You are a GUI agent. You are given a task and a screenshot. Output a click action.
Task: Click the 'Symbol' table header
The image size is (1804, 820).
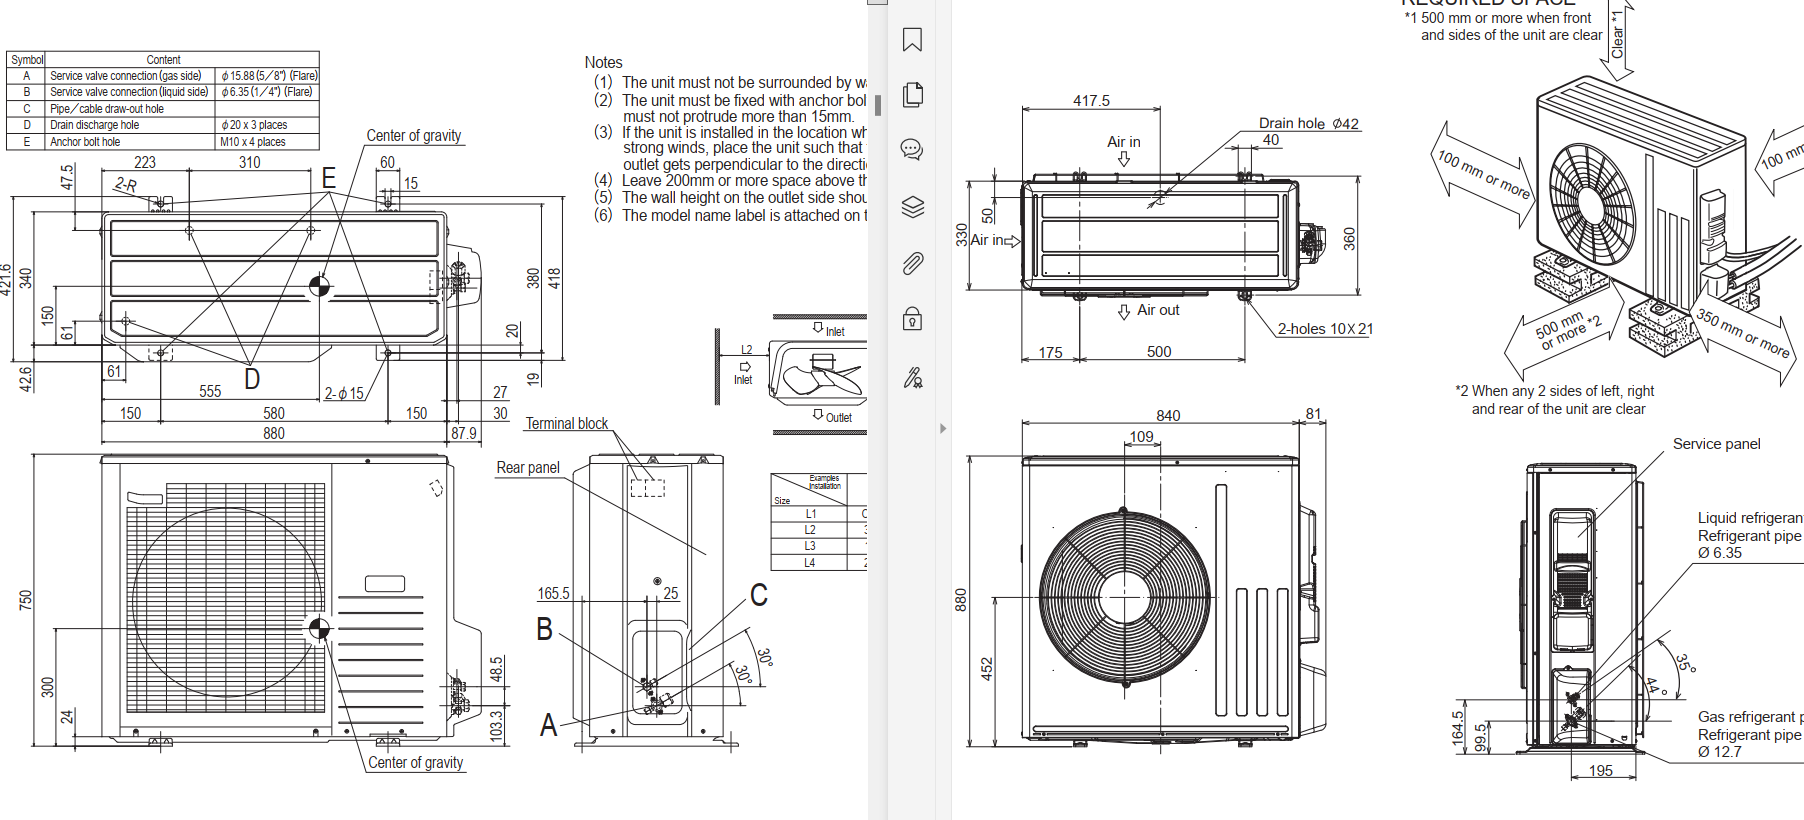27,60
